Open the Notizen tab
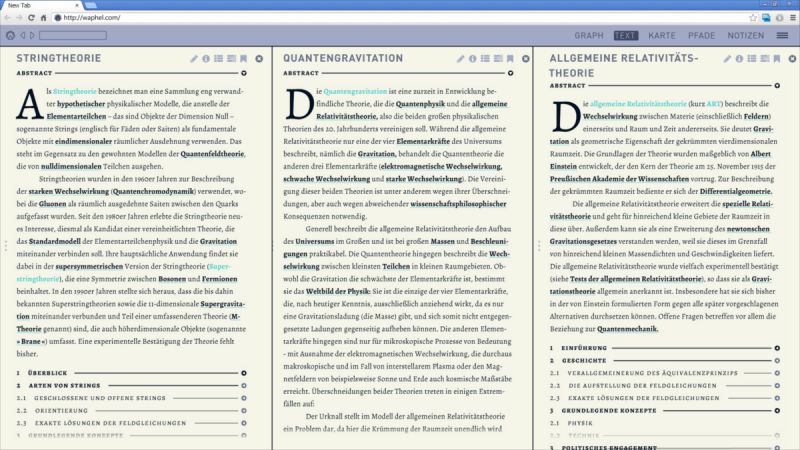The width and height of the screenshot is (800, 450). point(746,36)
